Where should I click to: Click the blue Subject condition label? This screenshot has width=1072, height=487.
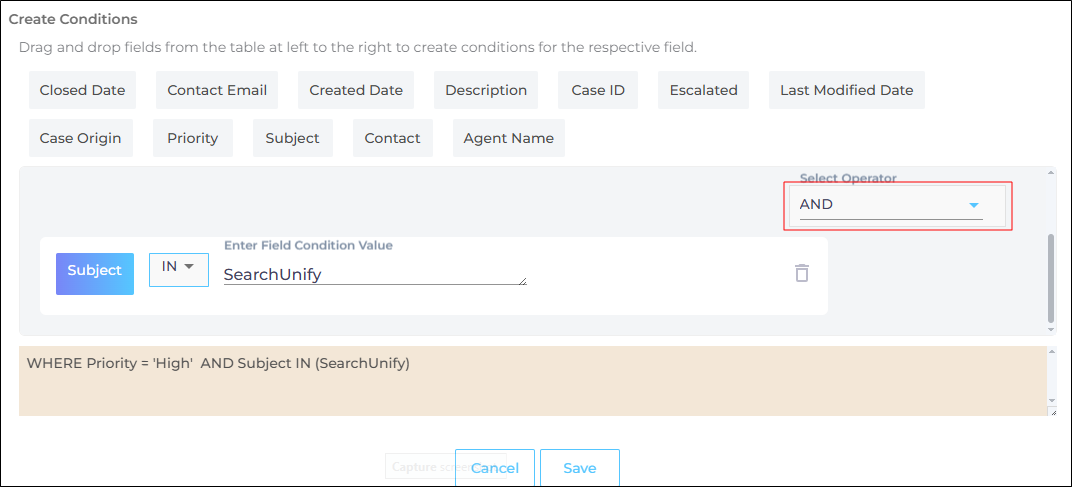(x=95, y=272)
